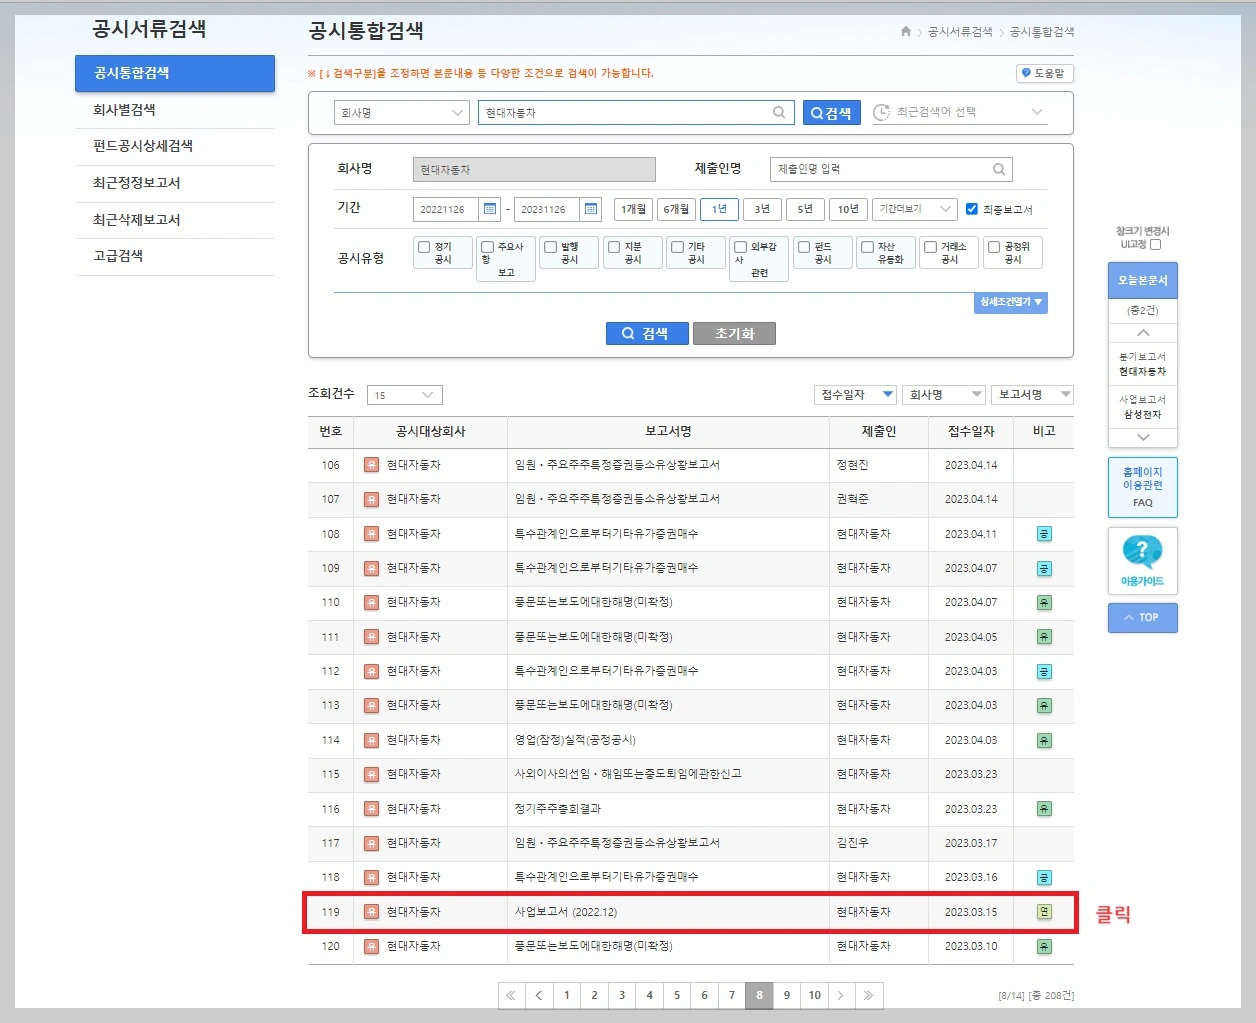
Task: Sort results using the 접수일자 arrow button
Action: [x=887, y=395]
